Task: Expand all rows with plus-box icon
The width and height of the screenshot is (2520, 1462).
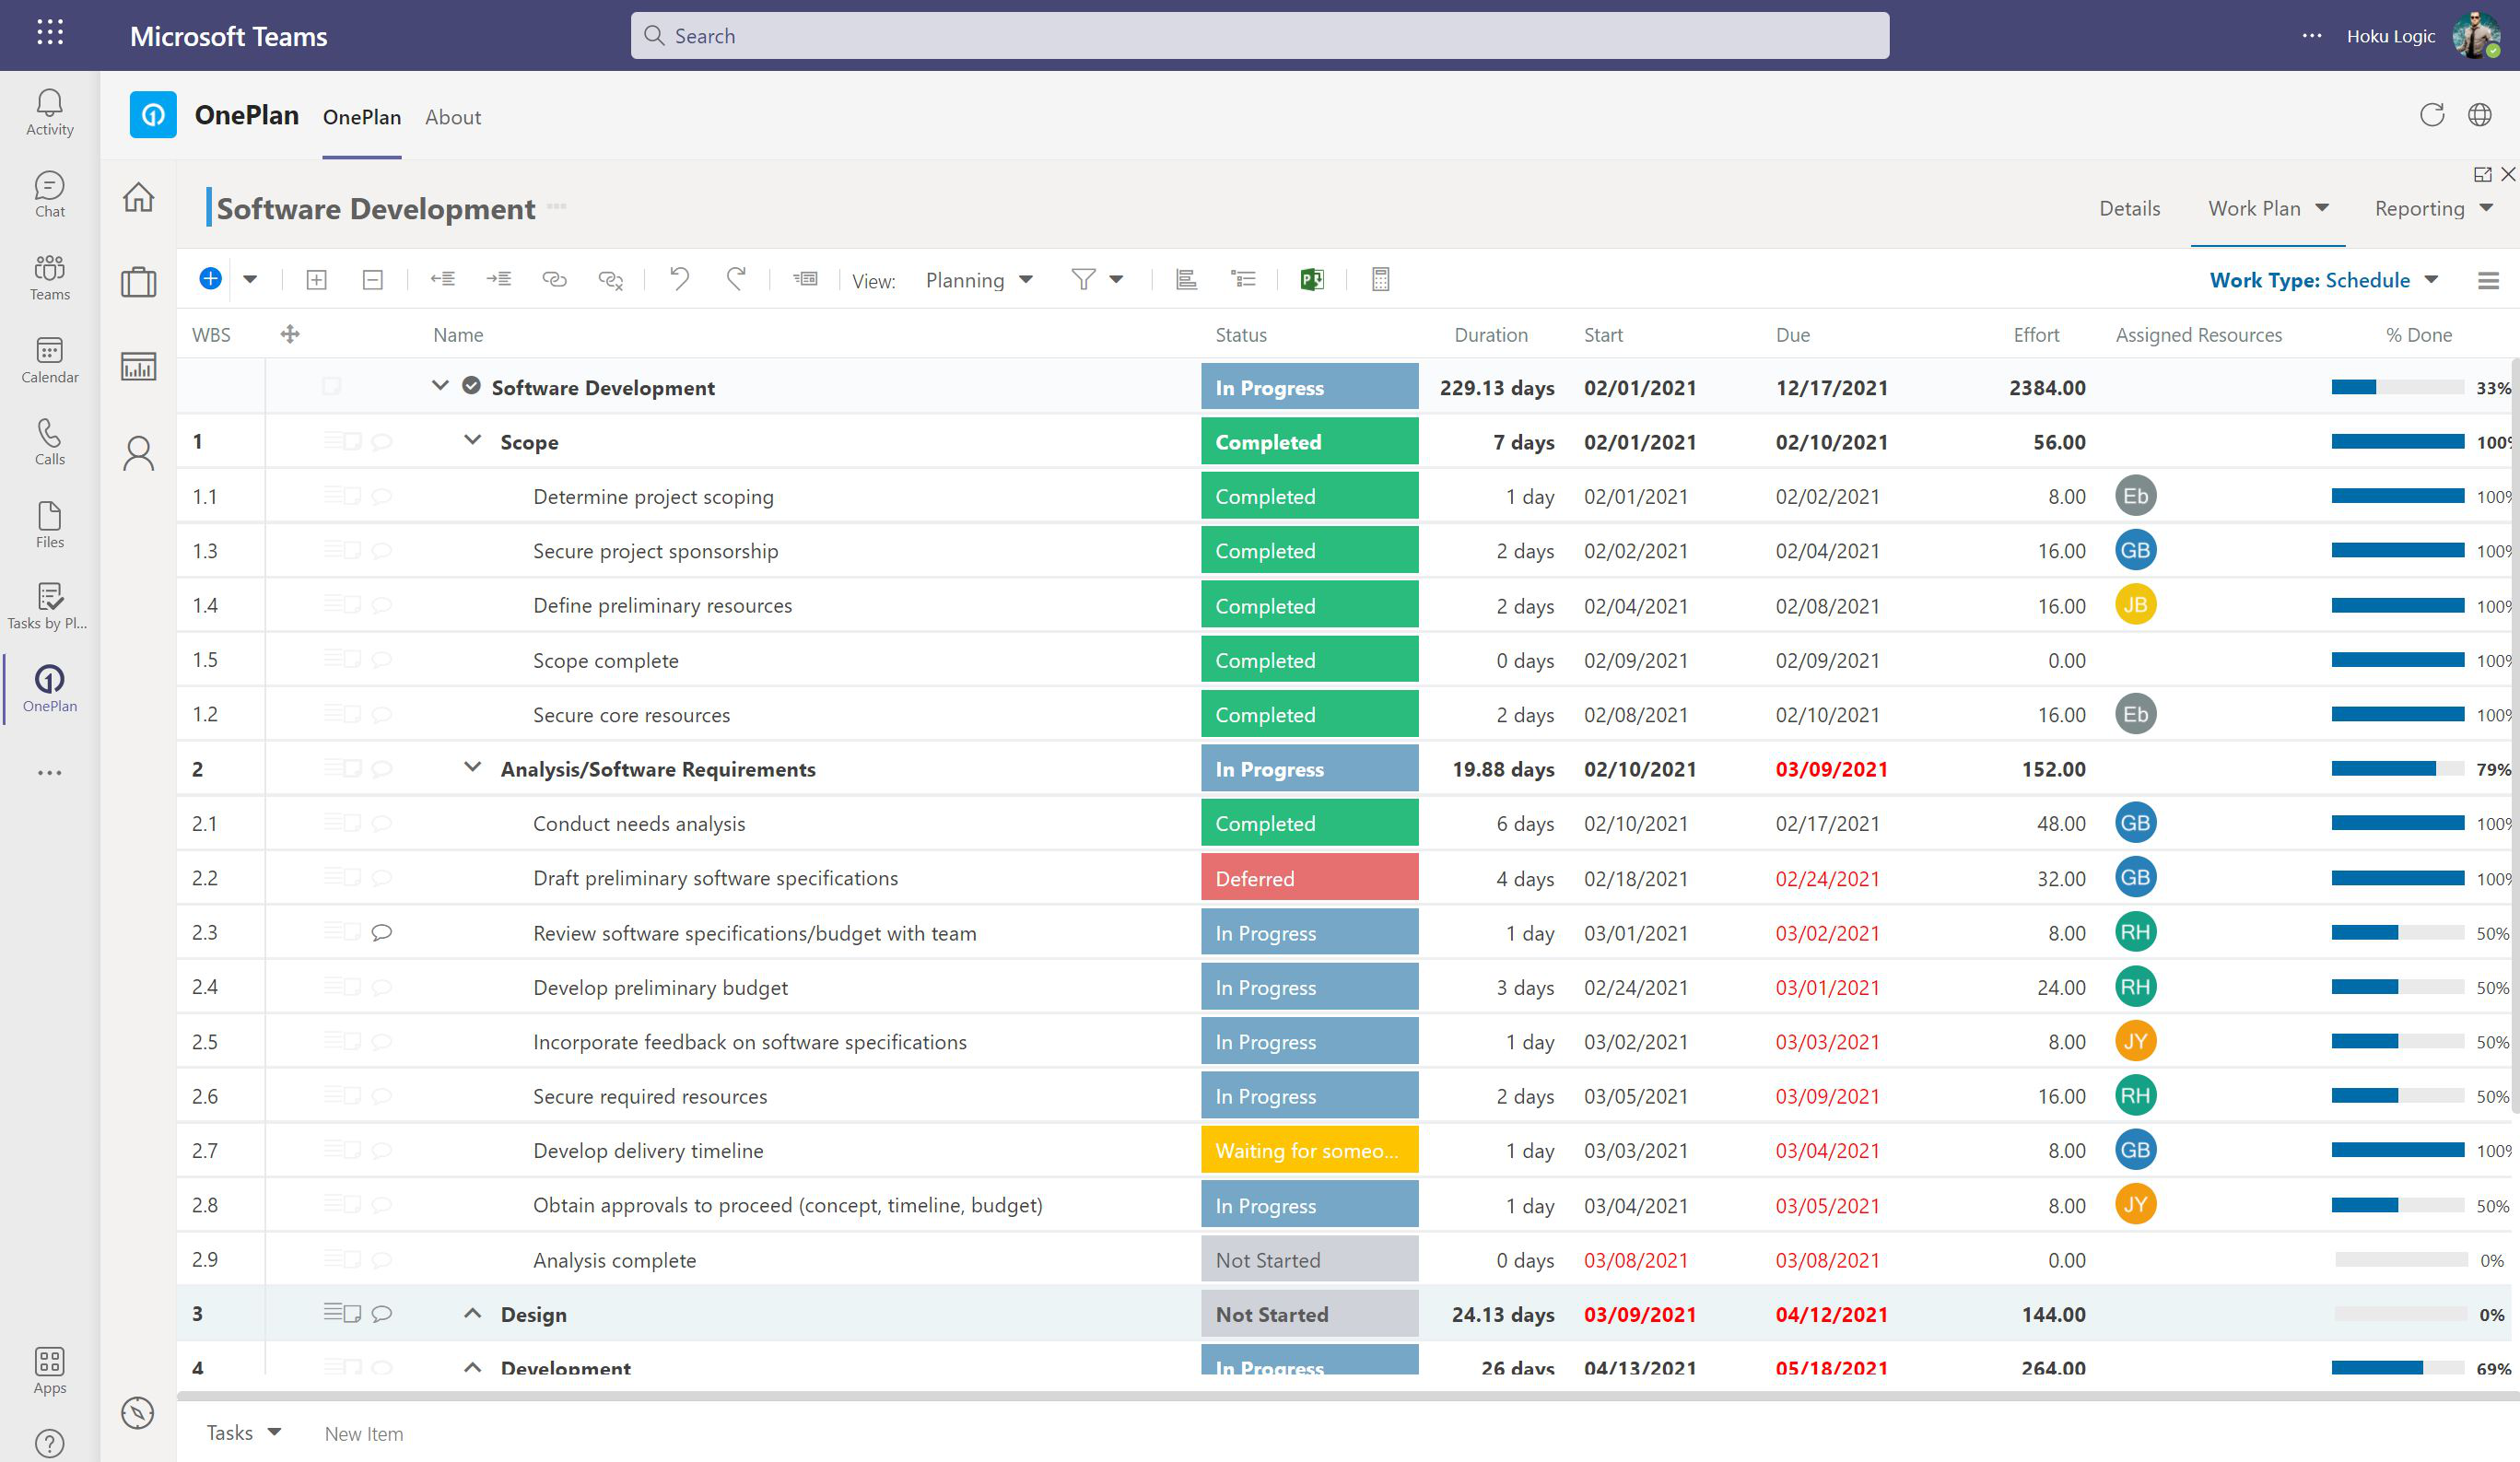Action: (316, 280)
